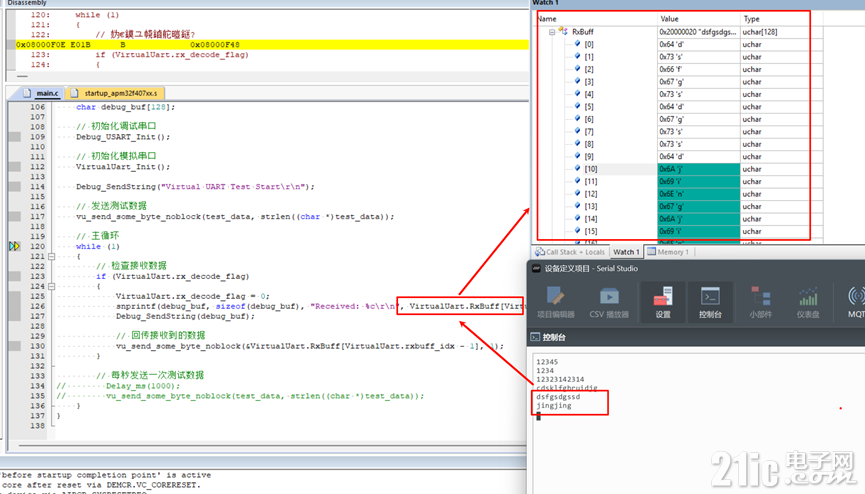The image size is (865, 494).
Task: Switch to the startup_apm32f407xx.s editor tab
Action: coord(115,93)
